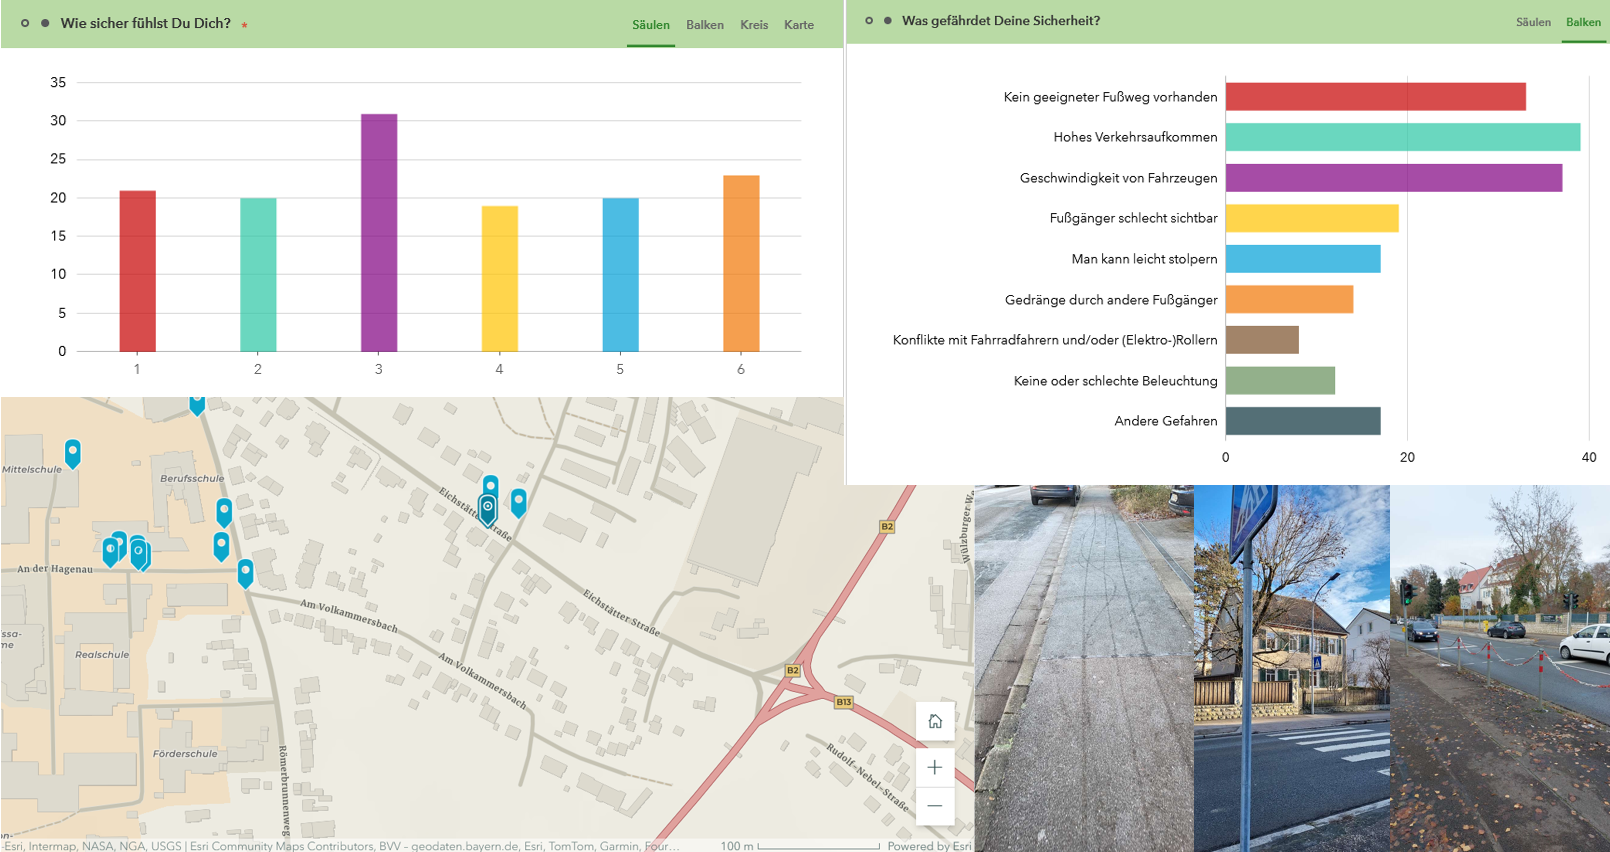1610x852 pixels.
Task: Click the purple column for rating 3
Action: pos(379,233)
